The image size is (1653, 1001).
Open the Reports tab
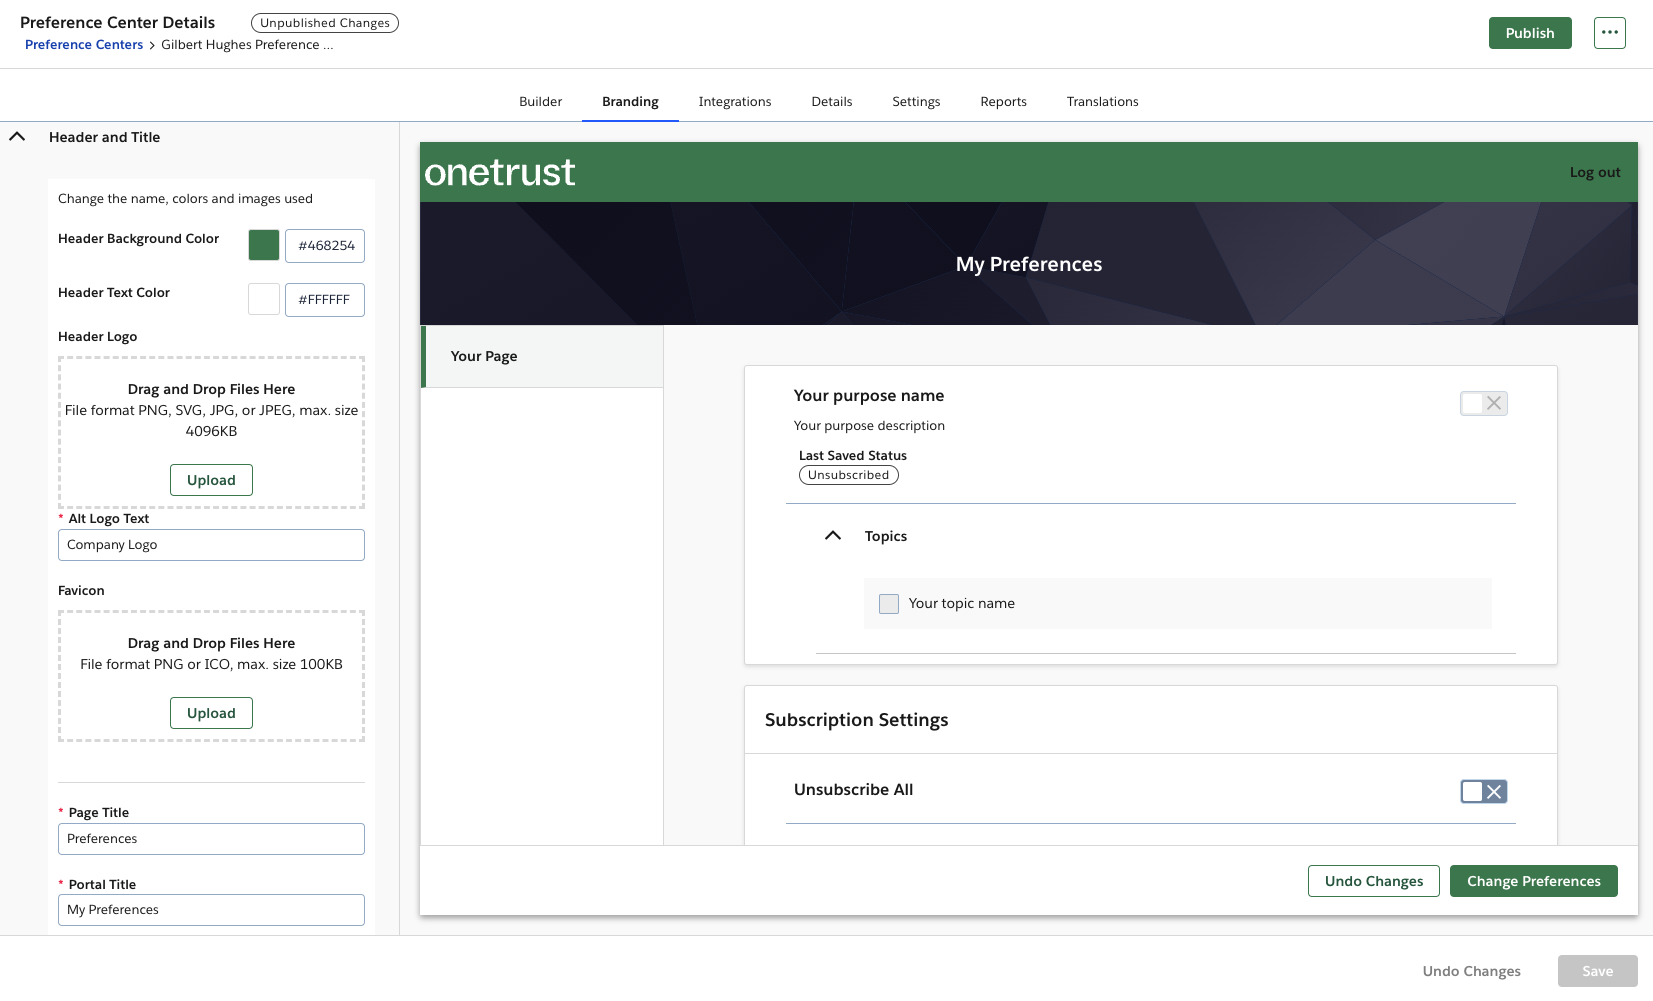click(x=1003, y=101)
